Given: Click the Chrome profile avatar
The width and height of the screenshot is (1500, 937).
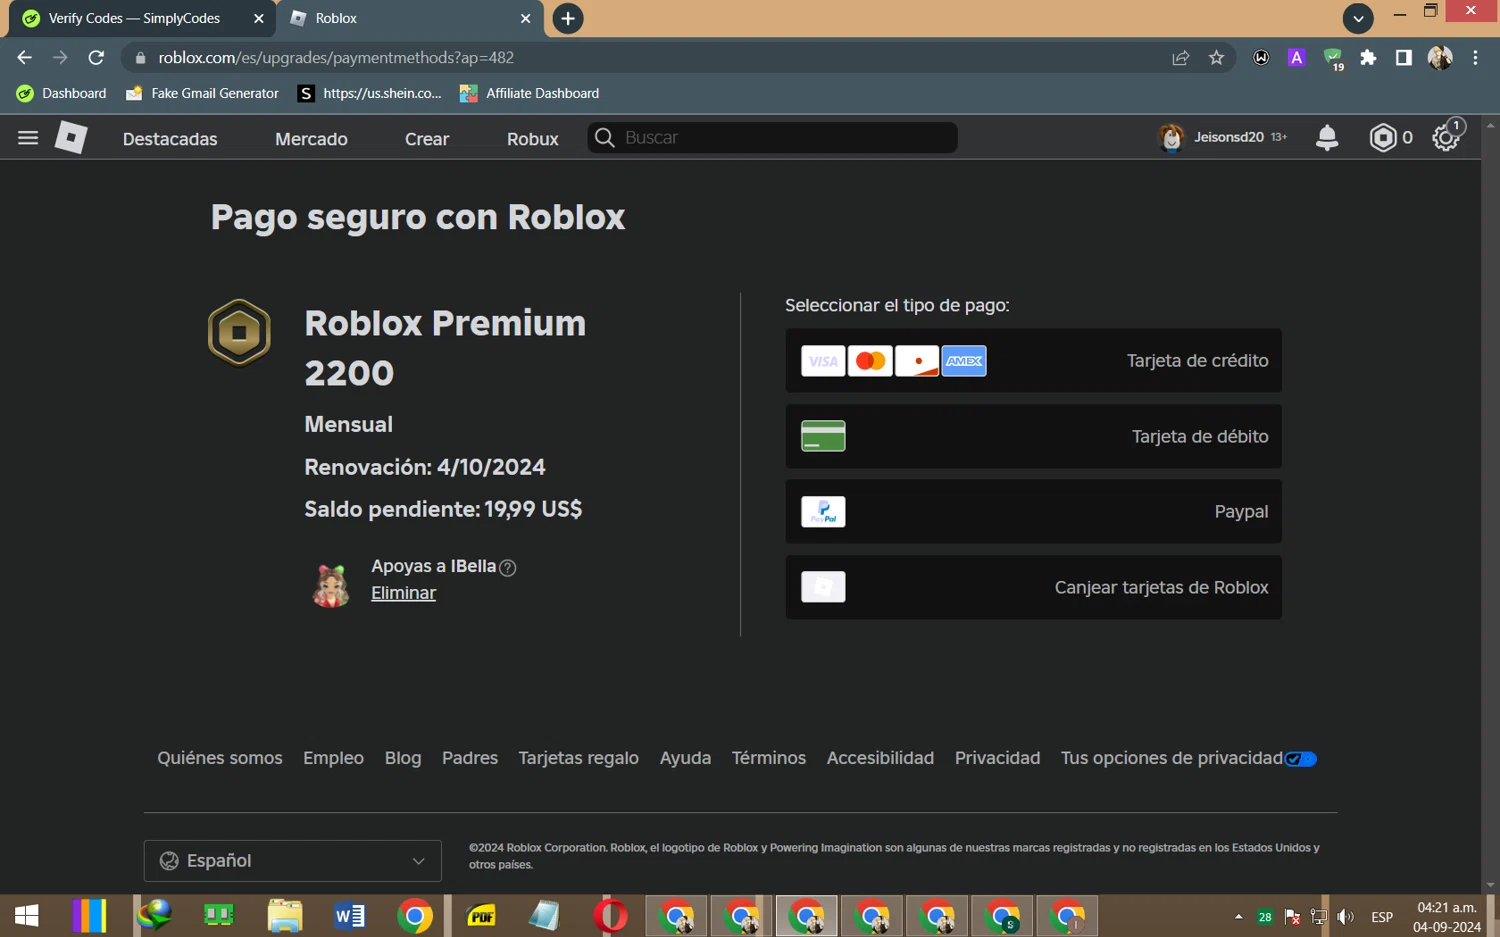Looking at the screenshot, I should coord(1440,58).
